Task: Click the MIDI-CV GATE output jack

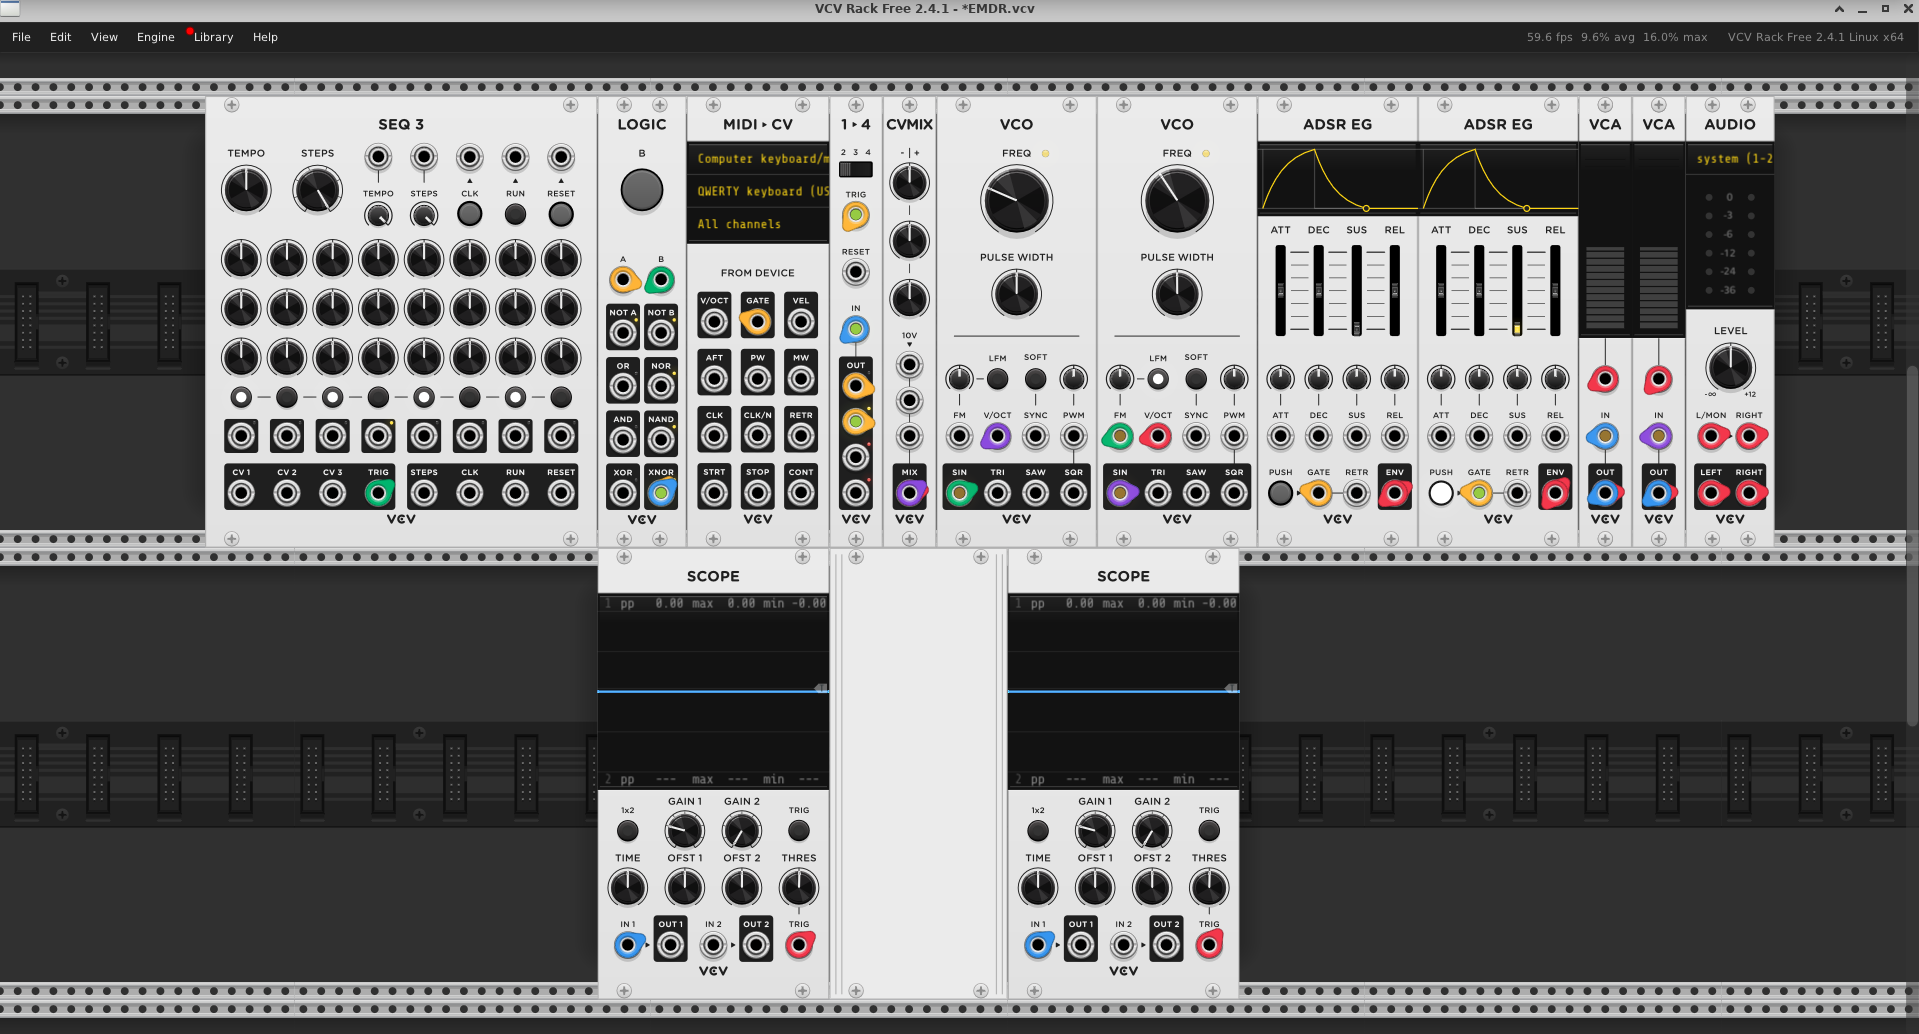Action: pyautogui.click(x=757, y=321)
